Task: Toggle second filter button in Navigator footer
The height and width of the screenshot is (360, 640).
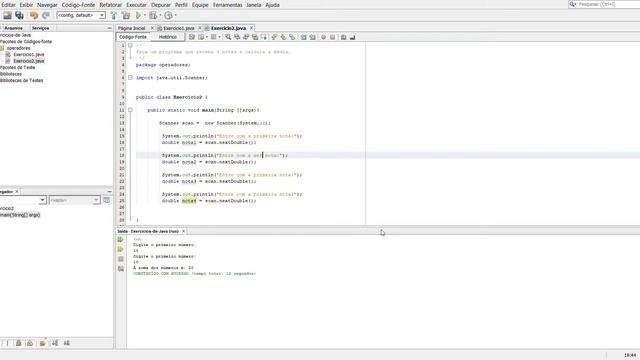Action: [x=18, y=343]
